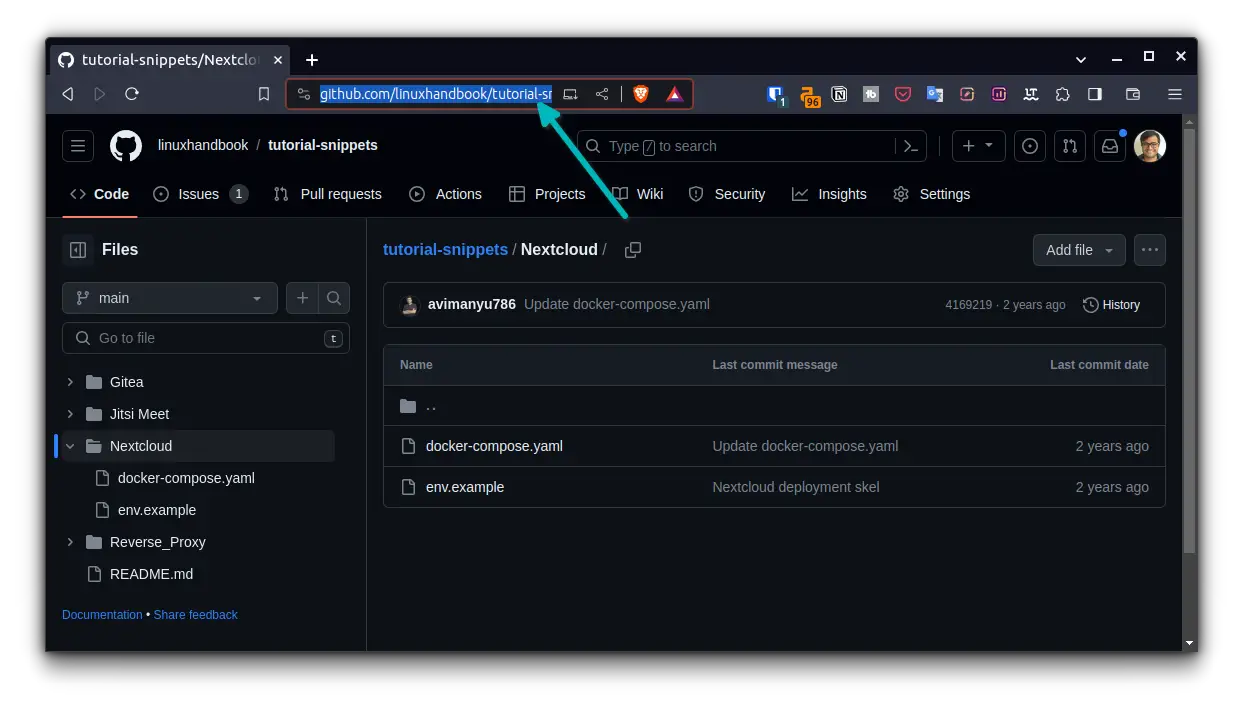Screen dimensions: 1243x715
Task: View commit History
Action: 1112,305
